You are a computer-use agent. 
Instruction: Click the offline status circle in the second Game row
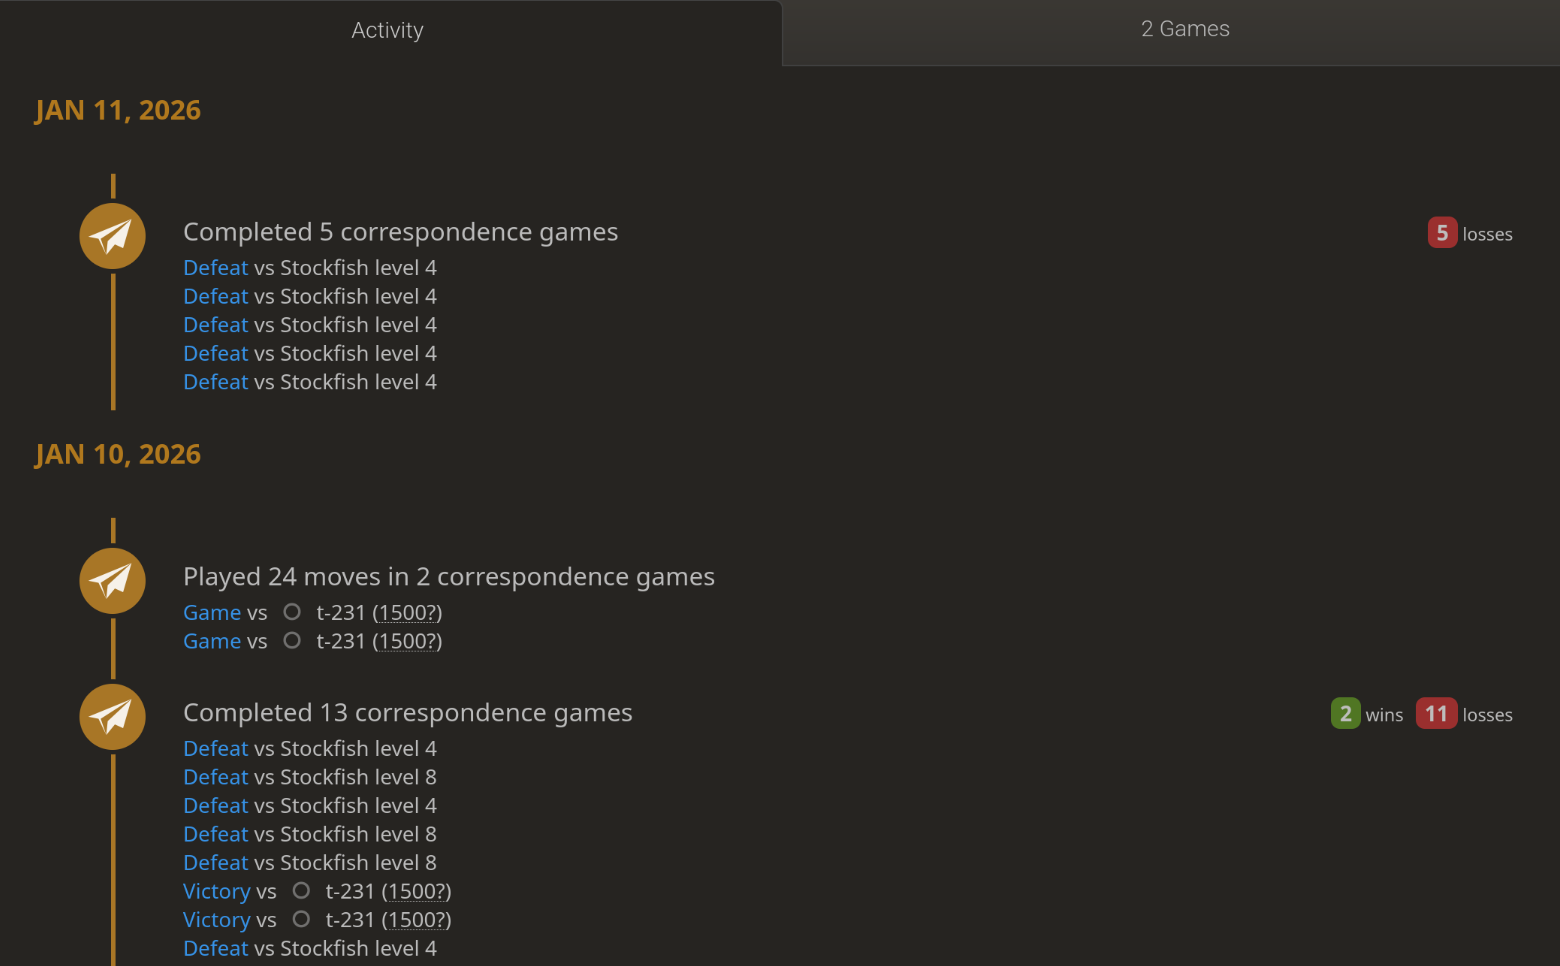292,641
